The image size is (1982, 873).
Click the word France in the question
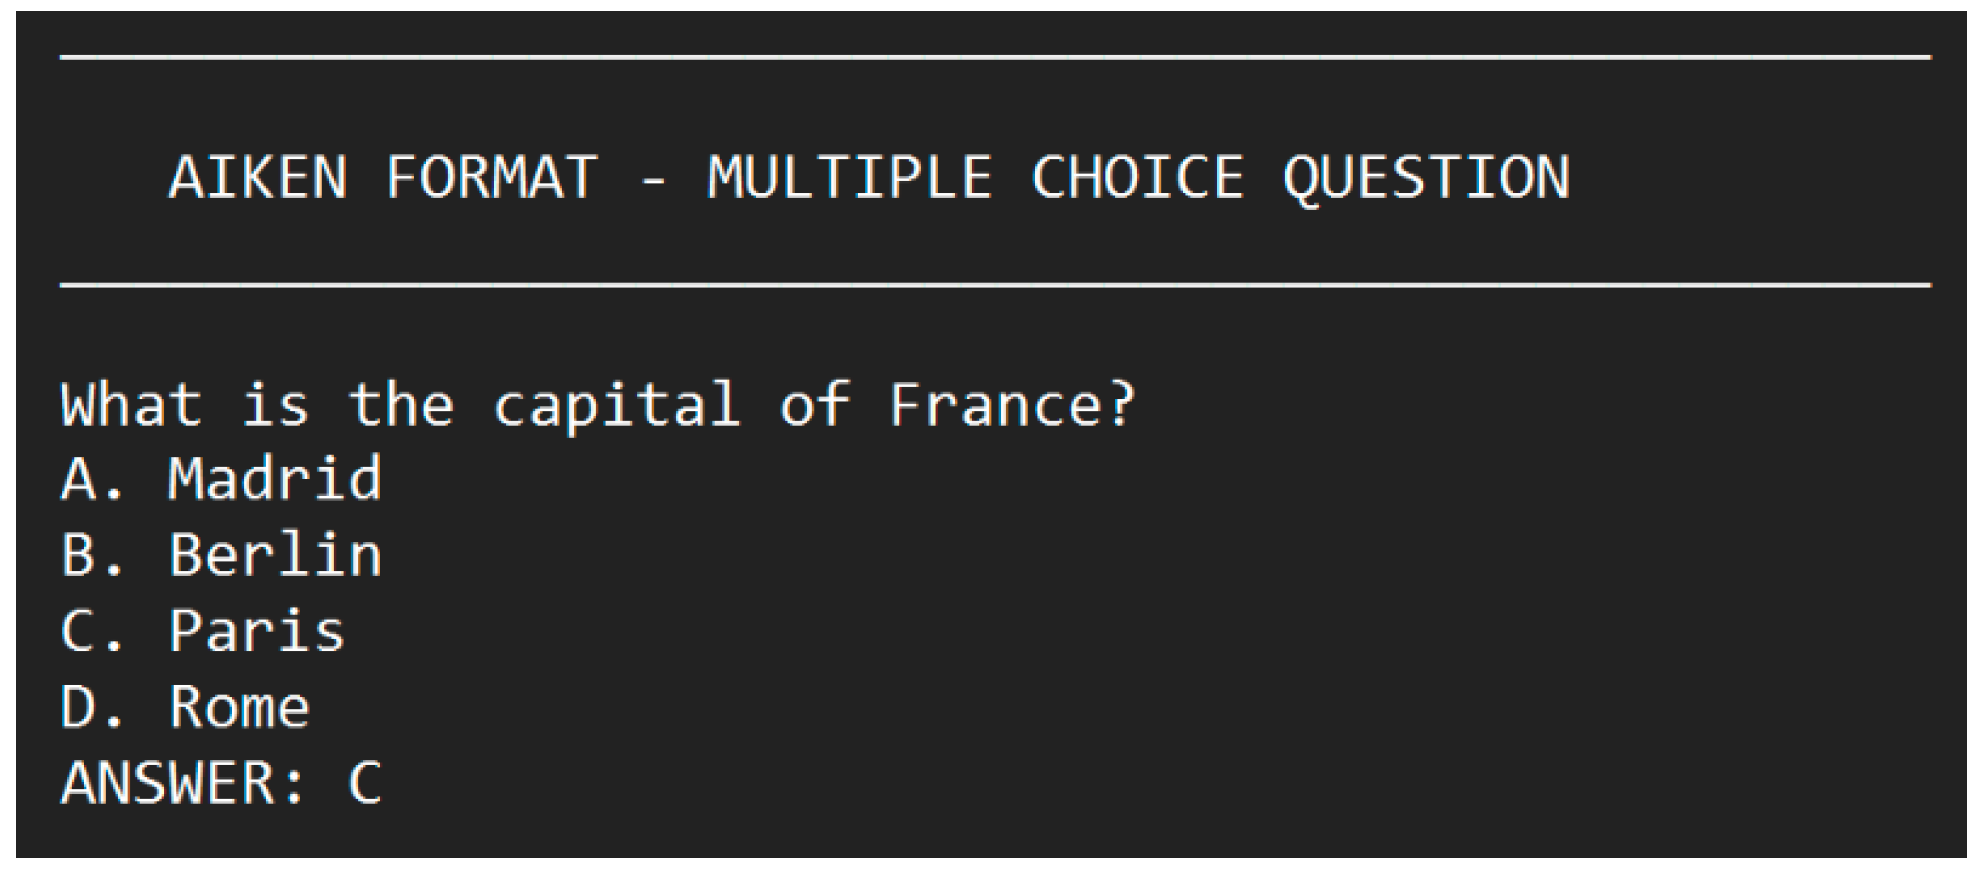click(x=996, y=405)
